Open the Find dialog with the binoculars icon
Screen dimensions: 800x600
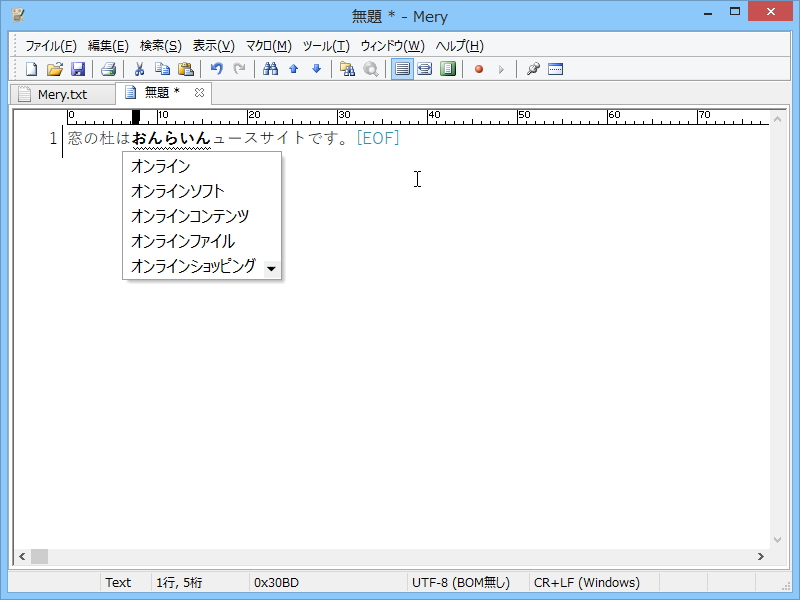(x=268, y=69)
